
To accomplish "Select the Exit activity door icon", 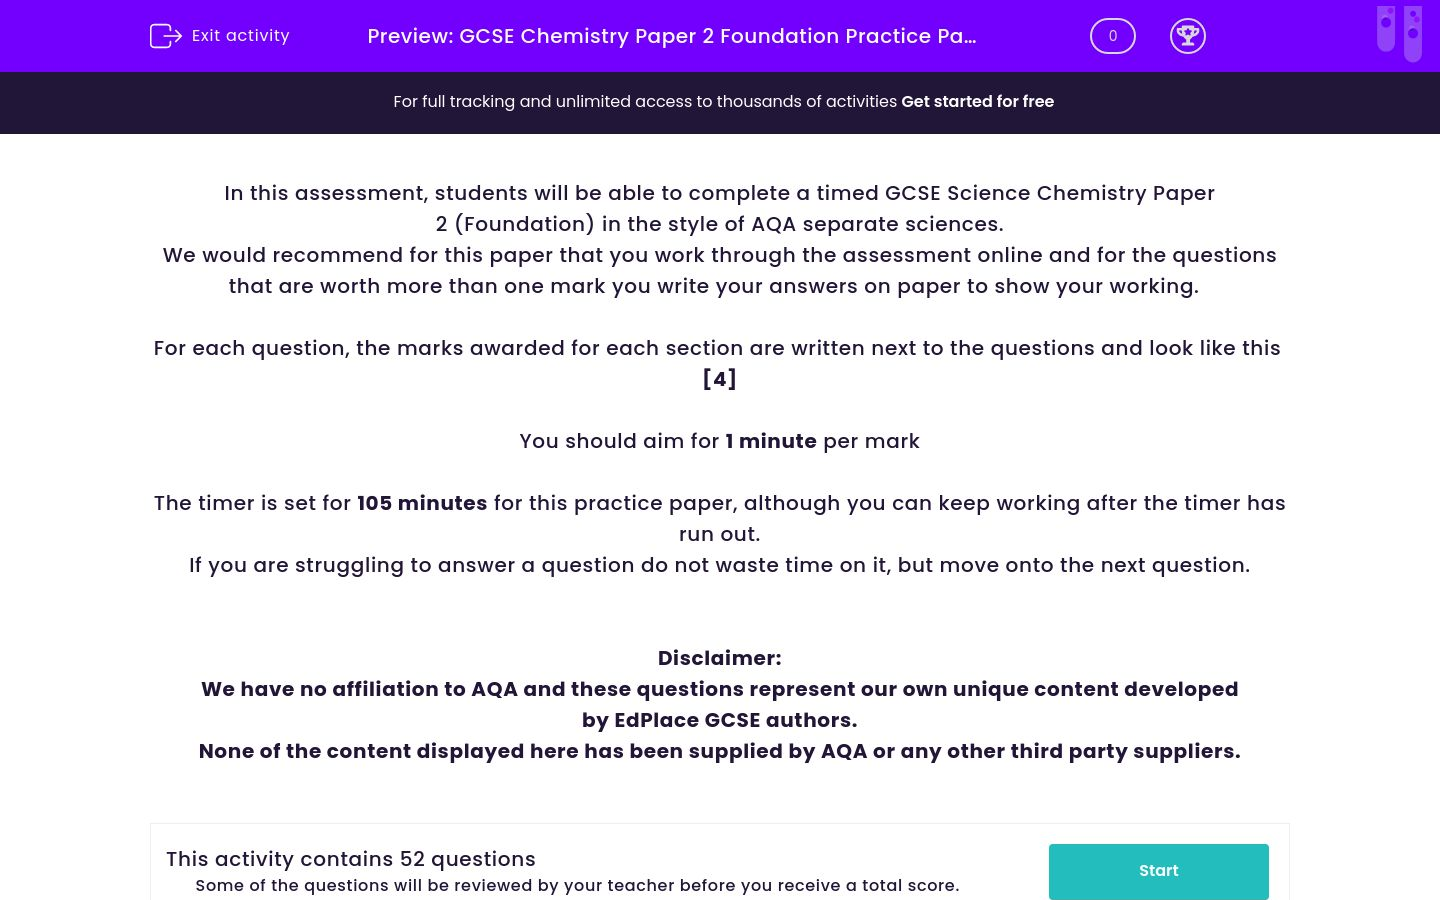I will coord(166,36).
